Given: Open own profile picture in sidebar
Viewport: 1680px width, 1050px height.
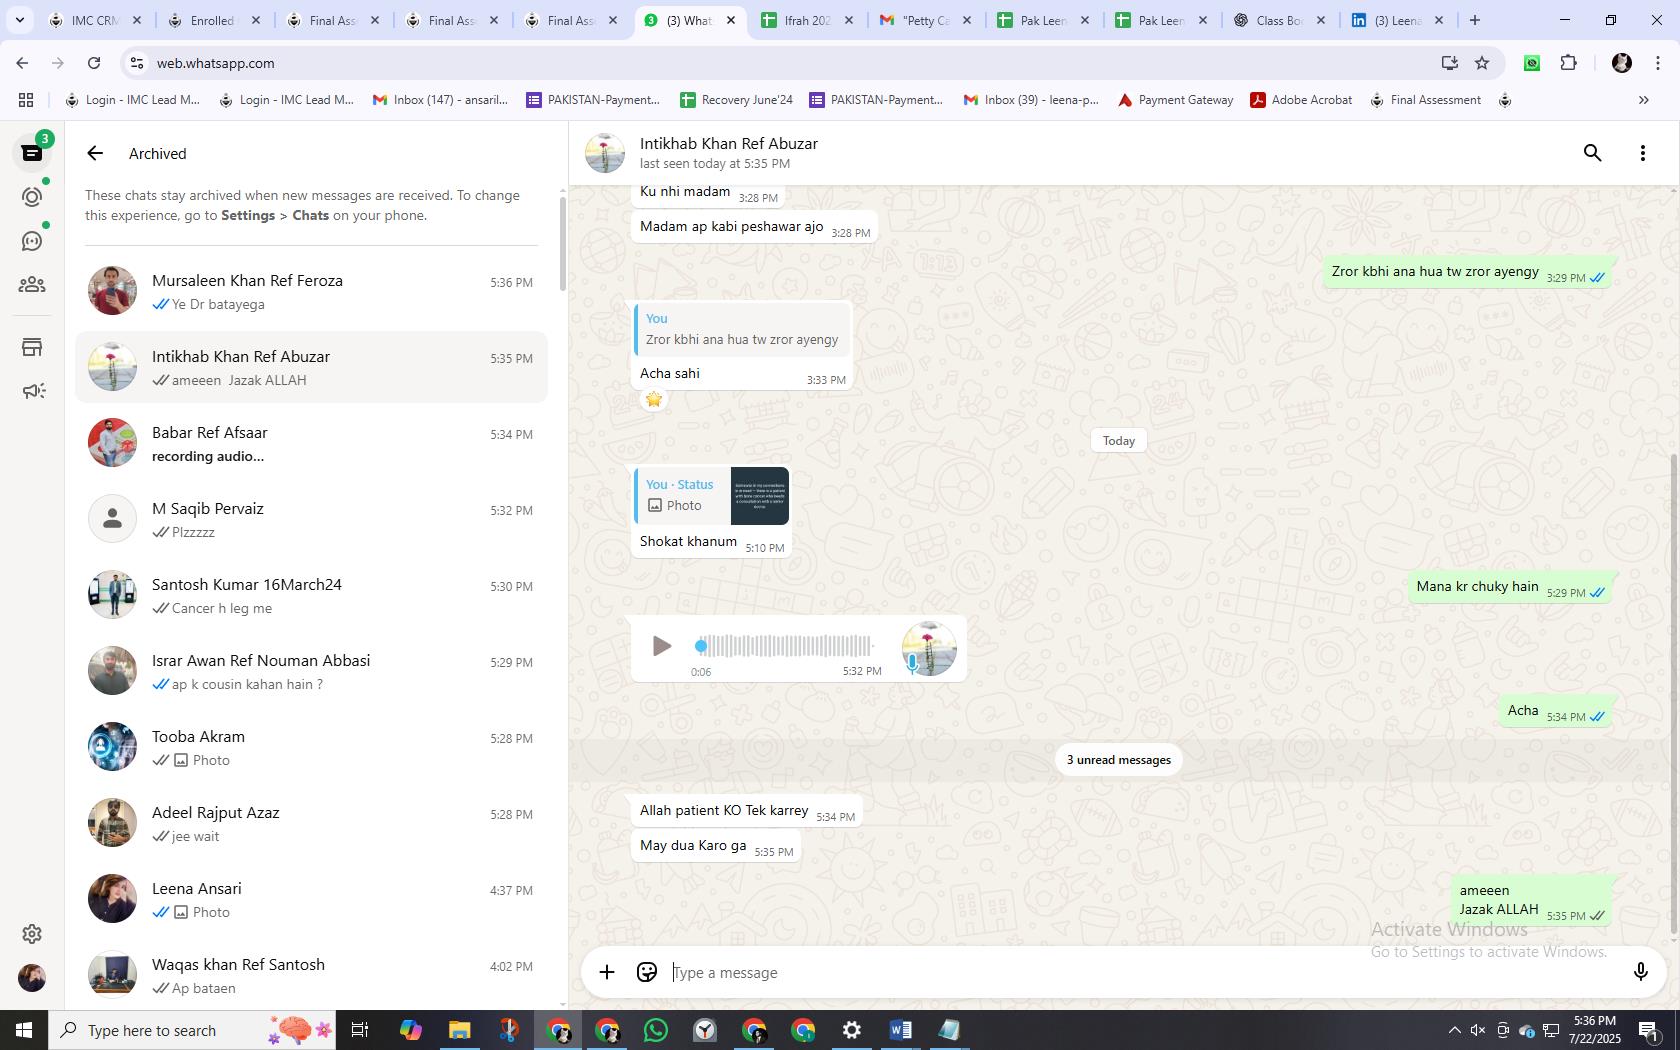Looking at the screenshot, I should click(32, 977).
